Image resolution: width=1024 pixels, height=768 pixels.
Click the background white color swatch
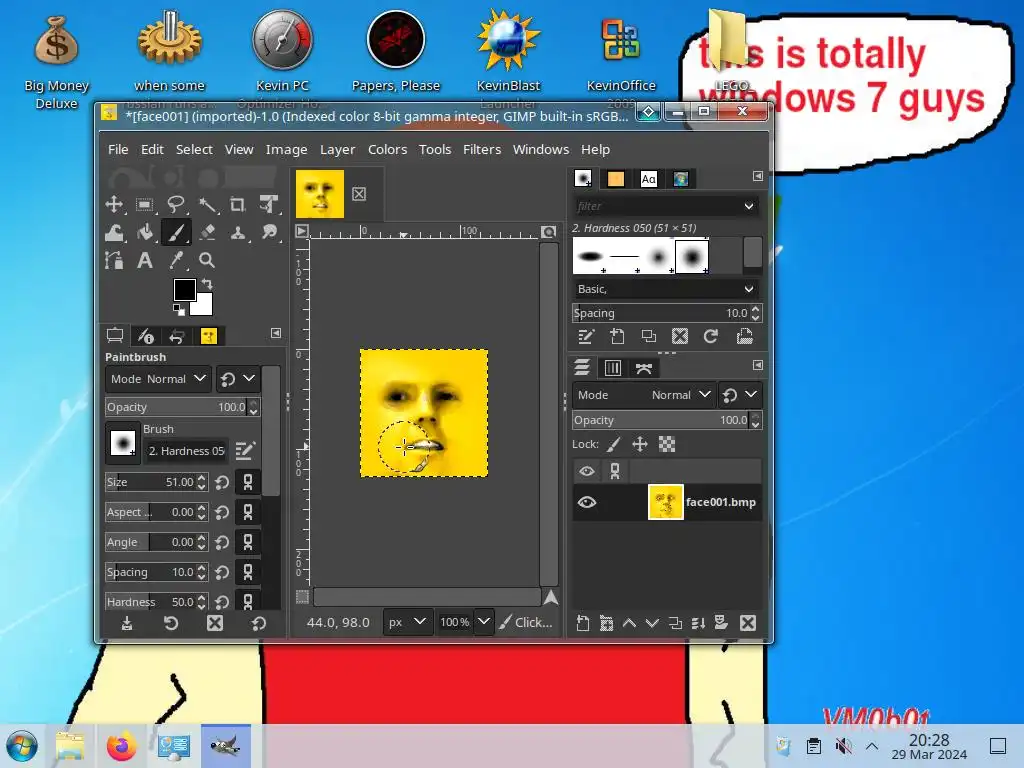point(204,306)
